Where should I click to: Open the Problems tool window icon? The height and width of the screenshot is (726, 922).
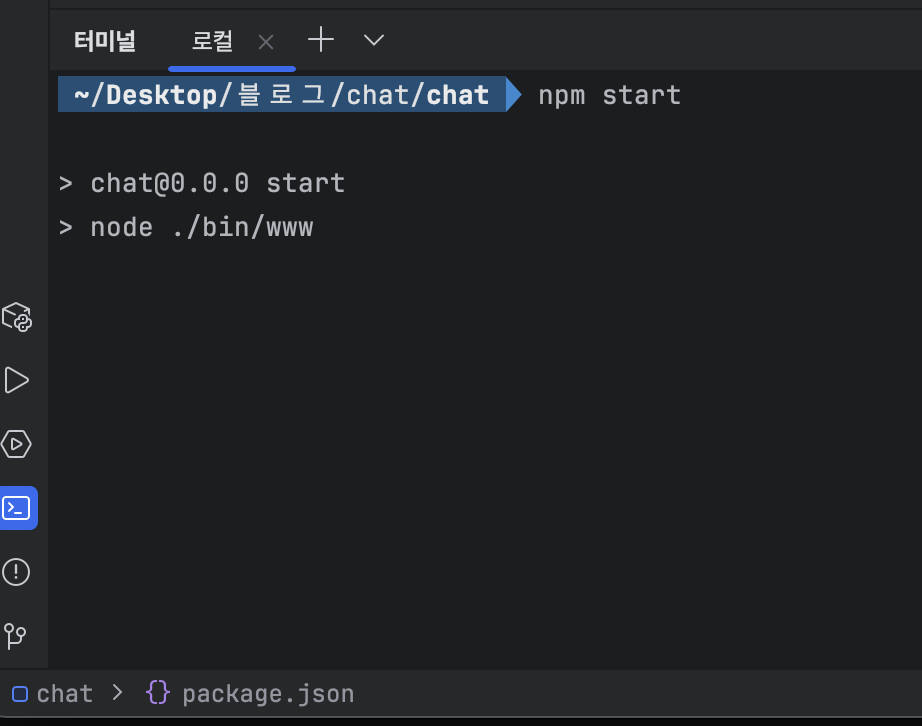pyautogui.click(x=18, y=572)
